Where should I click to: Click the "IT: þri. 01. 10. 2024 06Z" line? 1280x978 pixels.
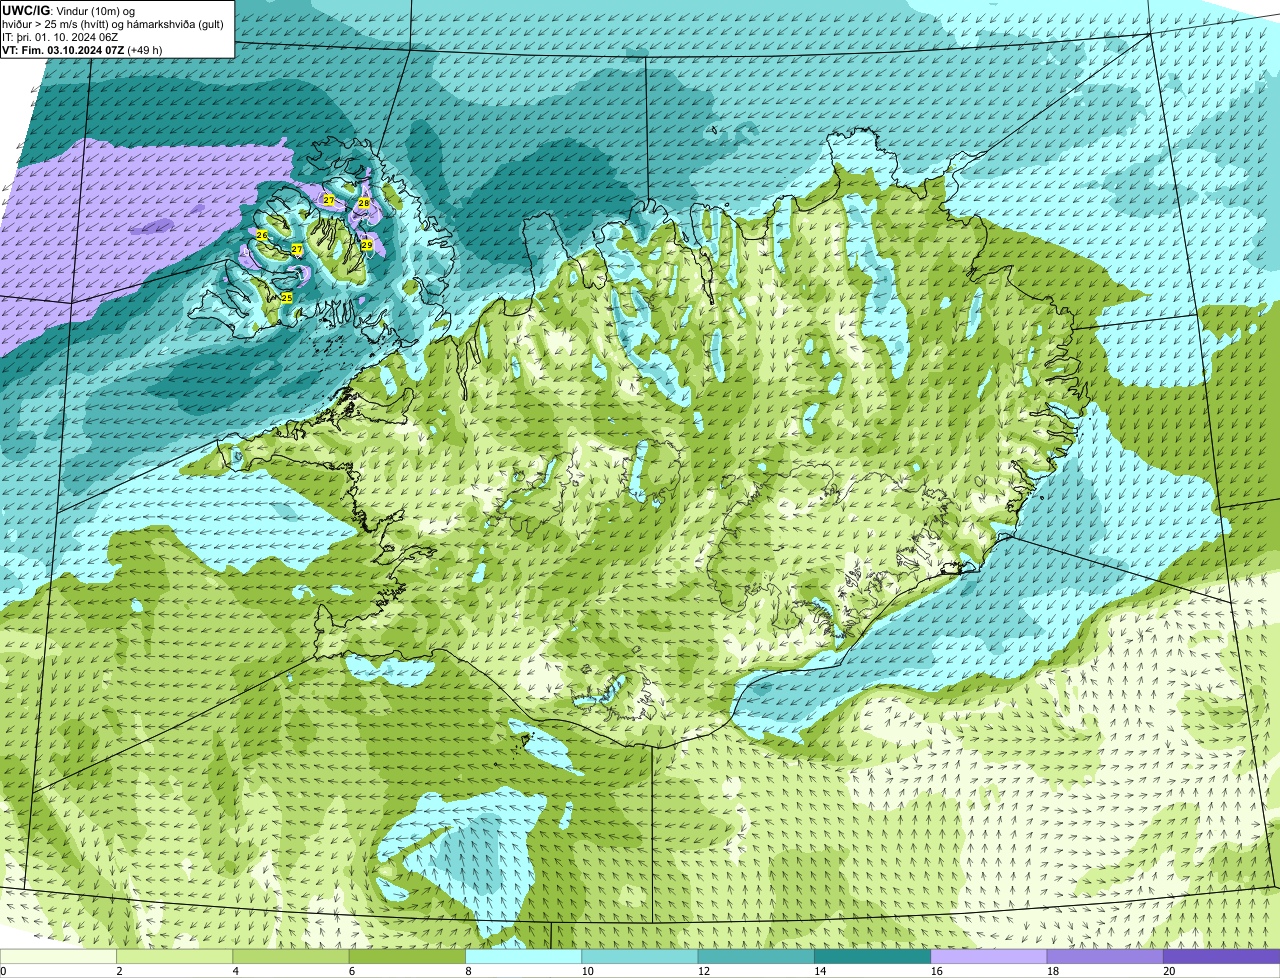[x=61, y=37]
